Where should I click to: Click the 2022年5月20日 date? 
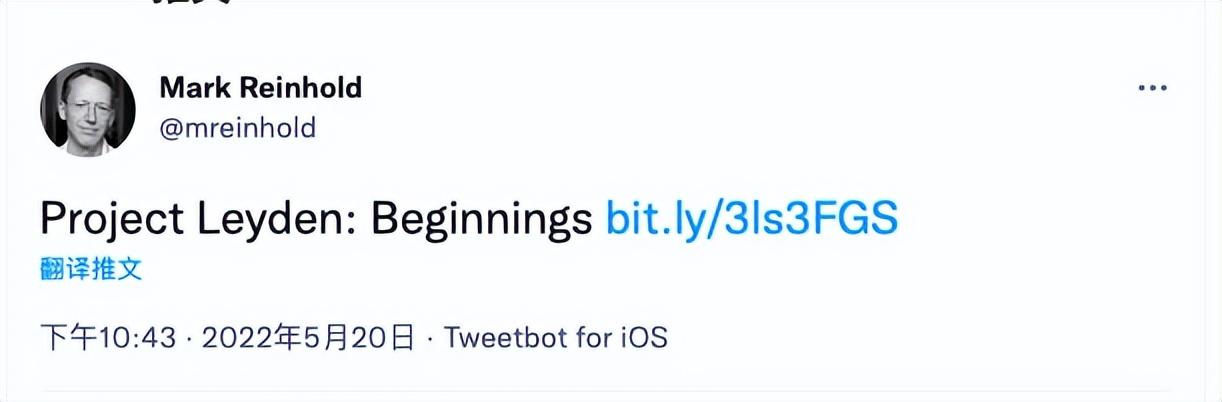(x=308, y=337)
